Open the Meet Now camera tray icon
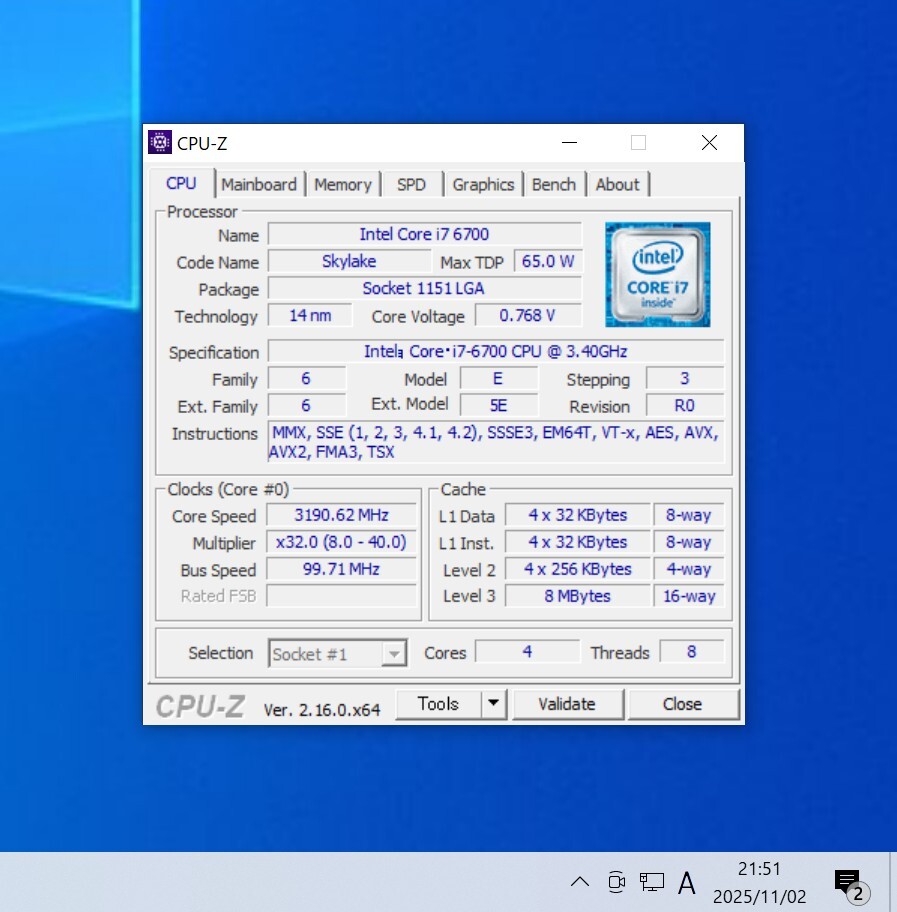Image resolution: width=897 pixels, height=912 pixels. [616, 882]
